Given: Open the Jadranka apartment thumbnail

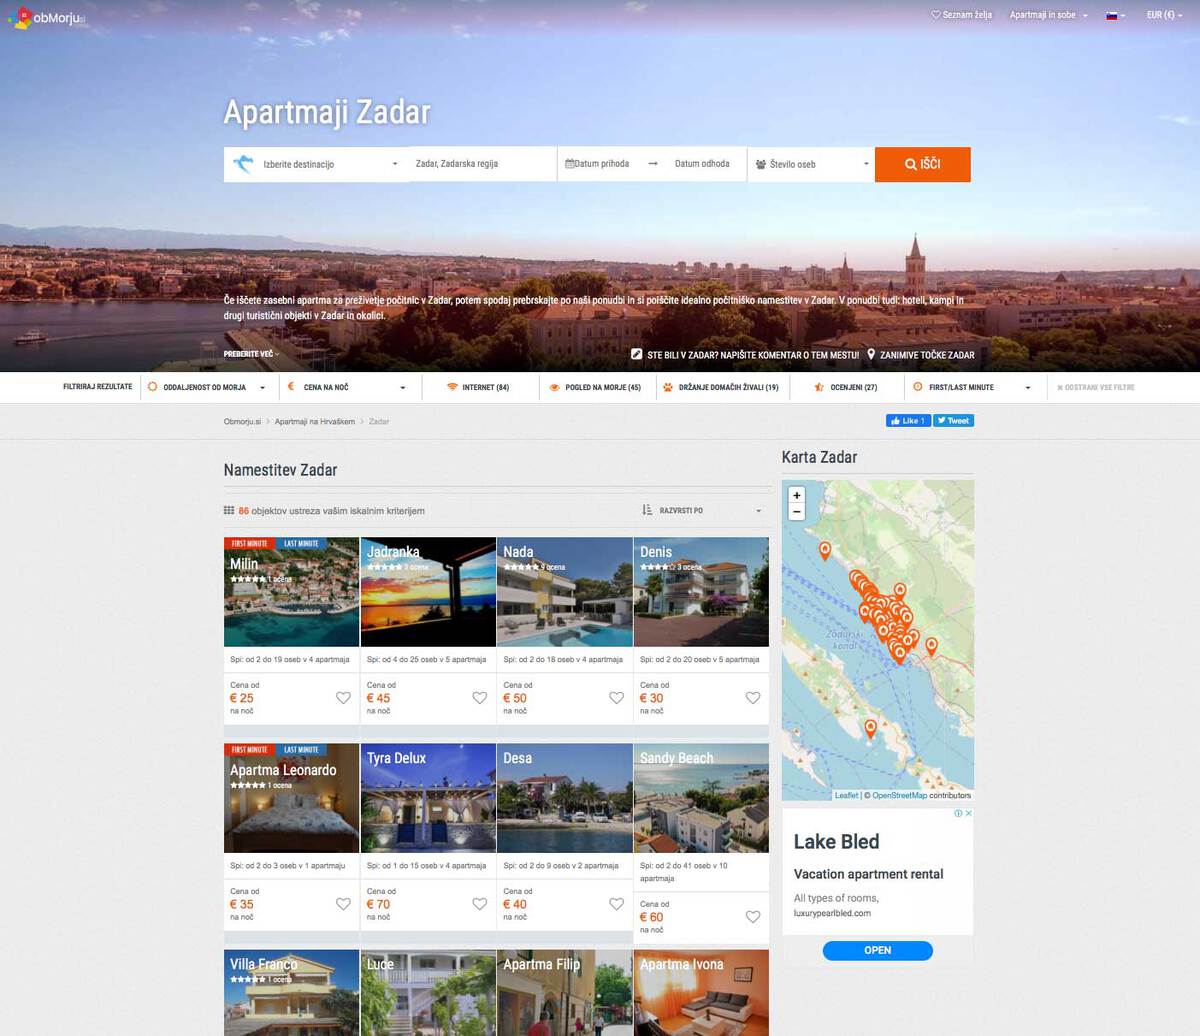Looking at the screenshot, I should click(428, 592).
